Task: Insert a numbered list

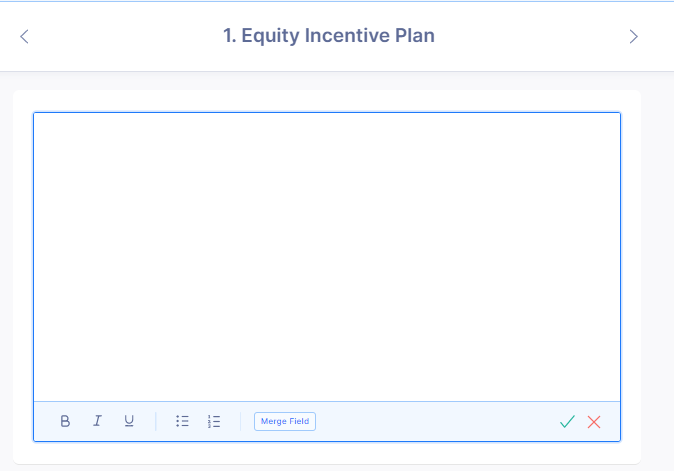Action: click(x=214, y=421)
